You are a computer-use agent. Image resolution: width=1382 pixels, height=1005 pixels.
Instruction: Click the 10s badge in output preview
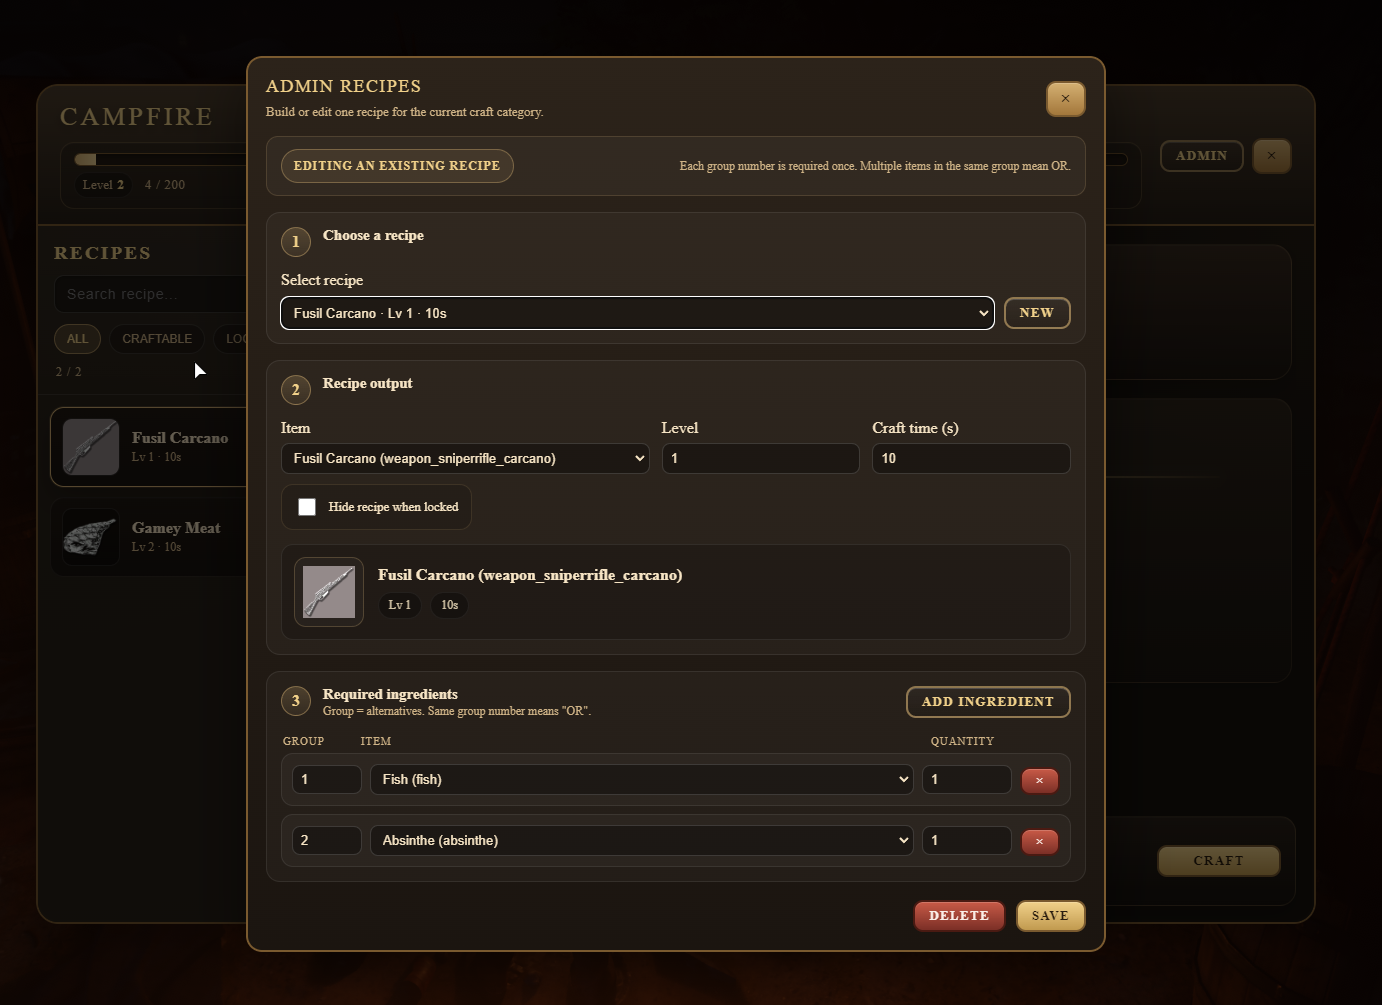(x=450, y=605)
